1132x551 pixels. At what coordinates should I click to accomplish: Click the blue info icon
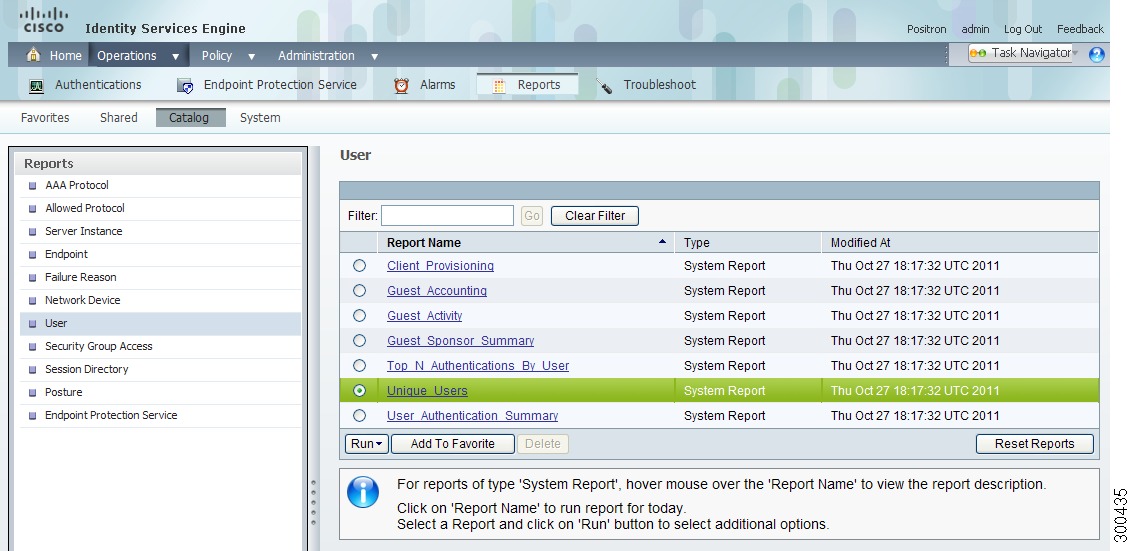362,492
